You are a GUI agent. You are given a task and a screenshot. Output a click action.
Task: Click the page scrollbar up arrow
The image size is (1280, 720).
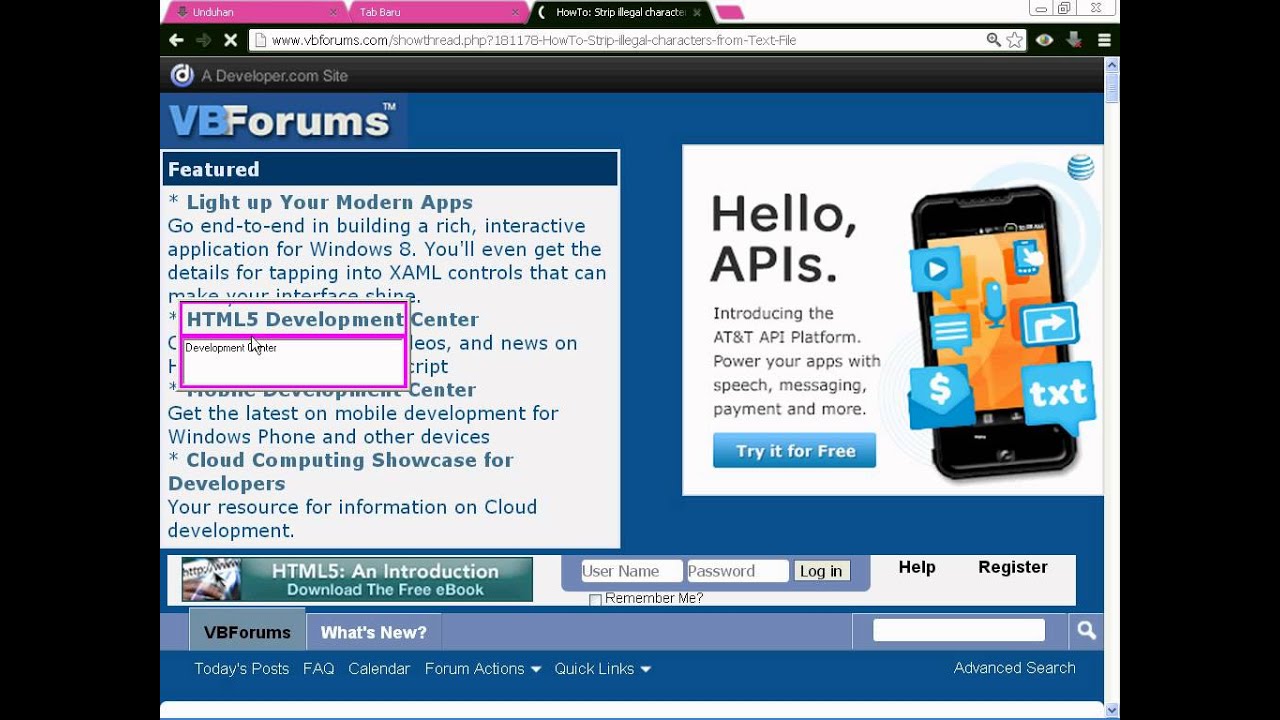pos(1112,65)
